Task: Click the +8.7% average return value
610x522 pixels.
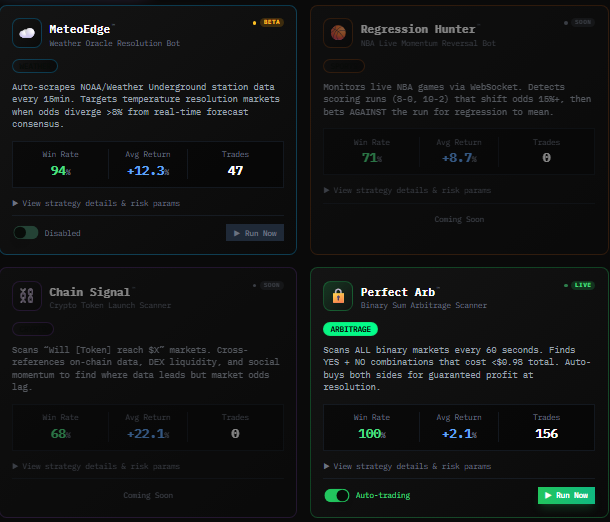Action: coord(459,158)
